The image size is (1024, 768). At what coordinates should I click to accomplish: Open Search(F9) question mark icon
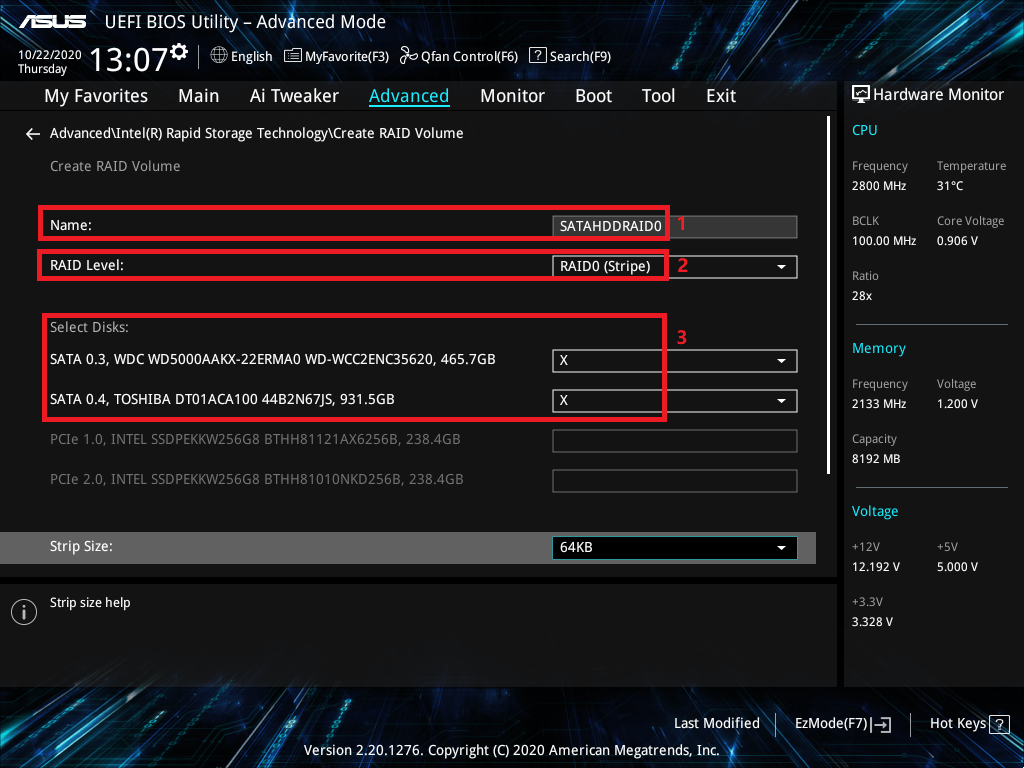537,56
